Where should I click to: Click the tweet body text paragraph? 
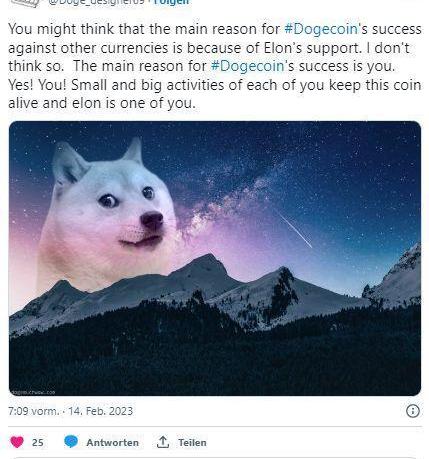click(215, 66)
